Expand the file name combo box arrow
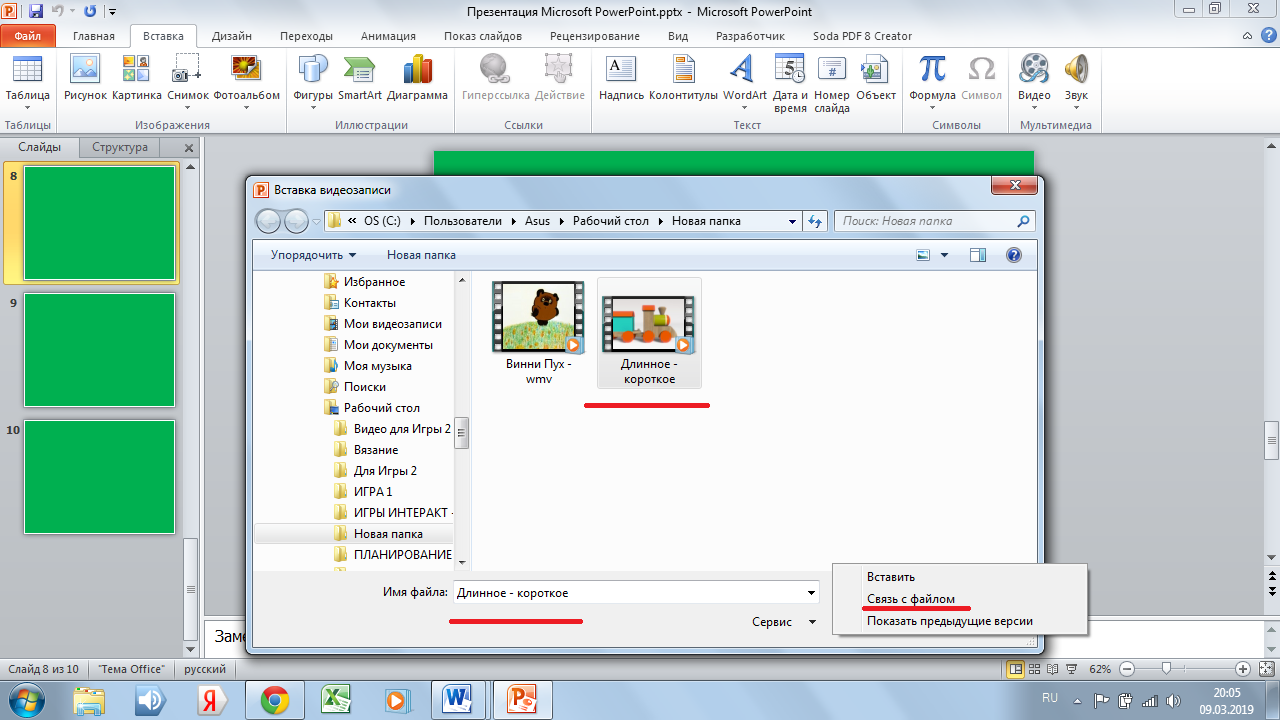Image resolution: width=1280 pixels, height=720 pixels. coord(811,593)
